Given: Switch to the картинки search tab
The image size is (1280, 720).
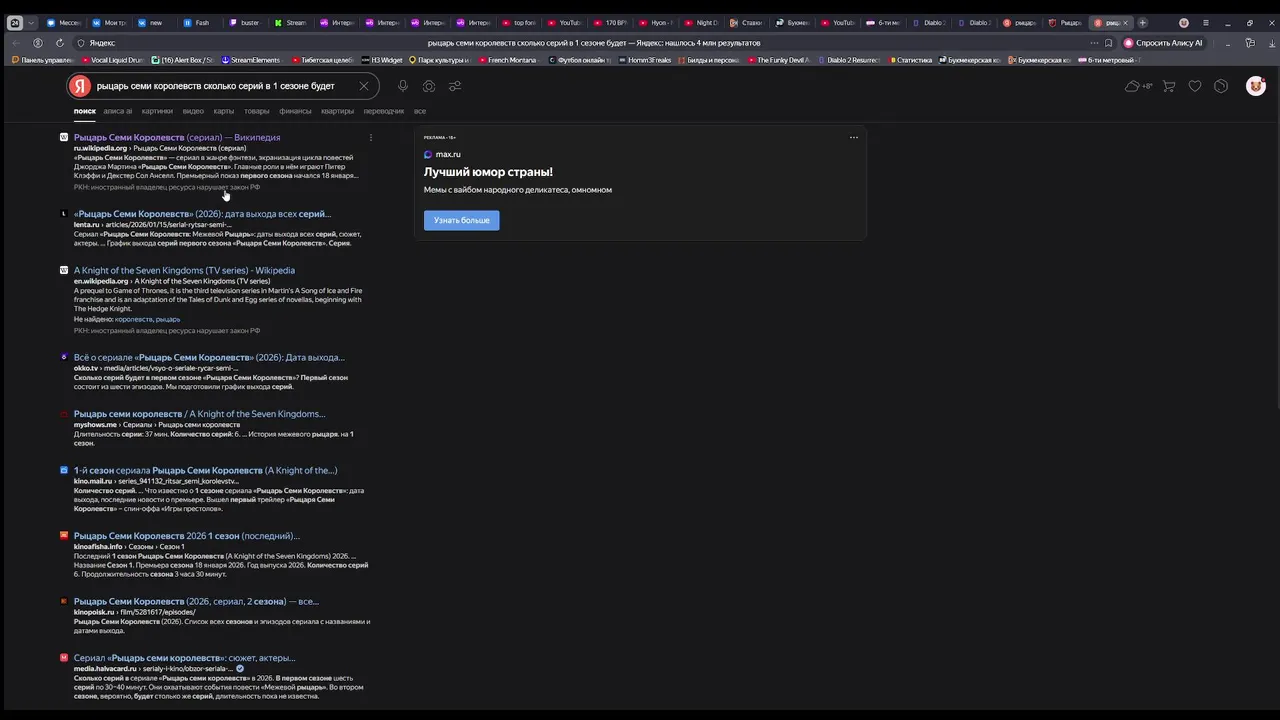Looking at the screenshot, I should pos(157,111).
